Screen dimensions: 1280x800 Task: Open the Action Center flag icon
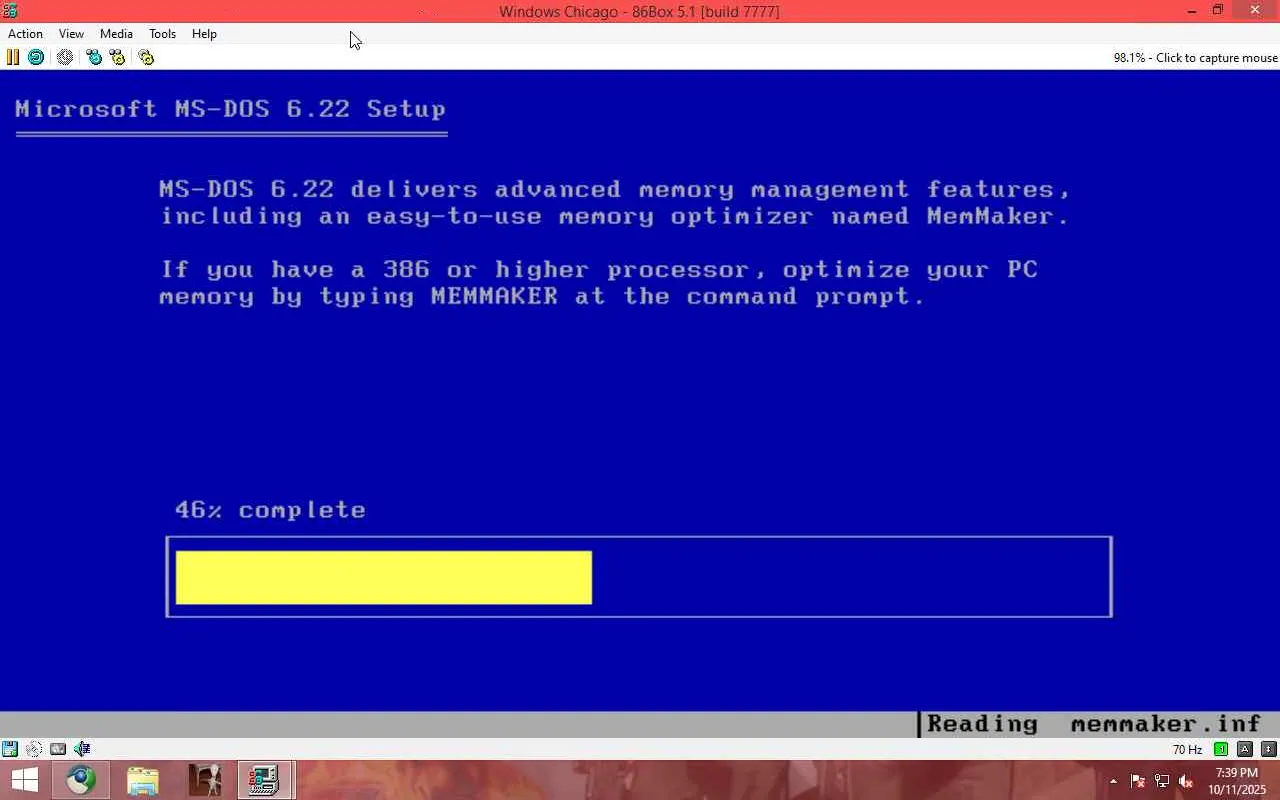tap(1138, 781)
